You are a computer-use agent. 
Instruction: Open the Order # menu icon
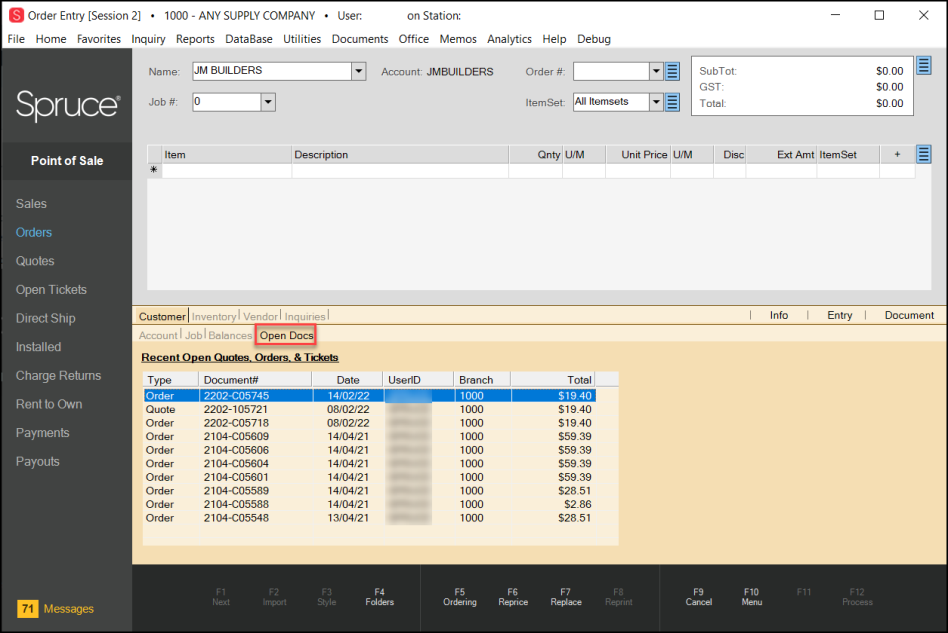(672, 71)
